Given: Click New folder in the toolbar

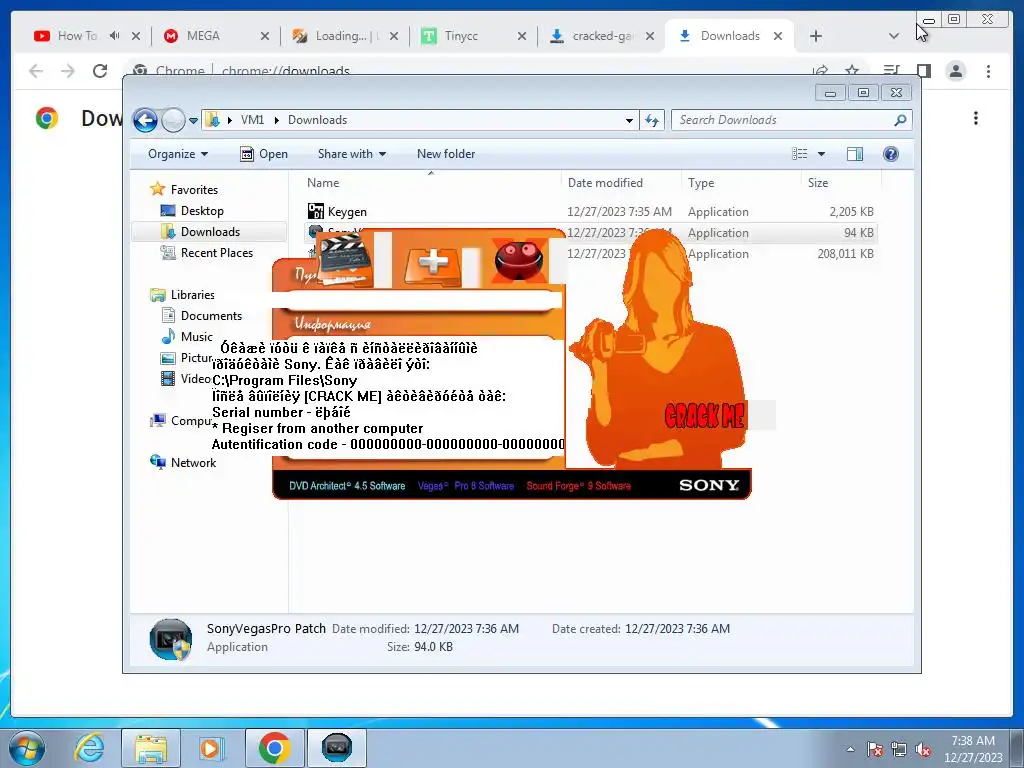Looking at the screenshot, I should [x=446, y=154].
